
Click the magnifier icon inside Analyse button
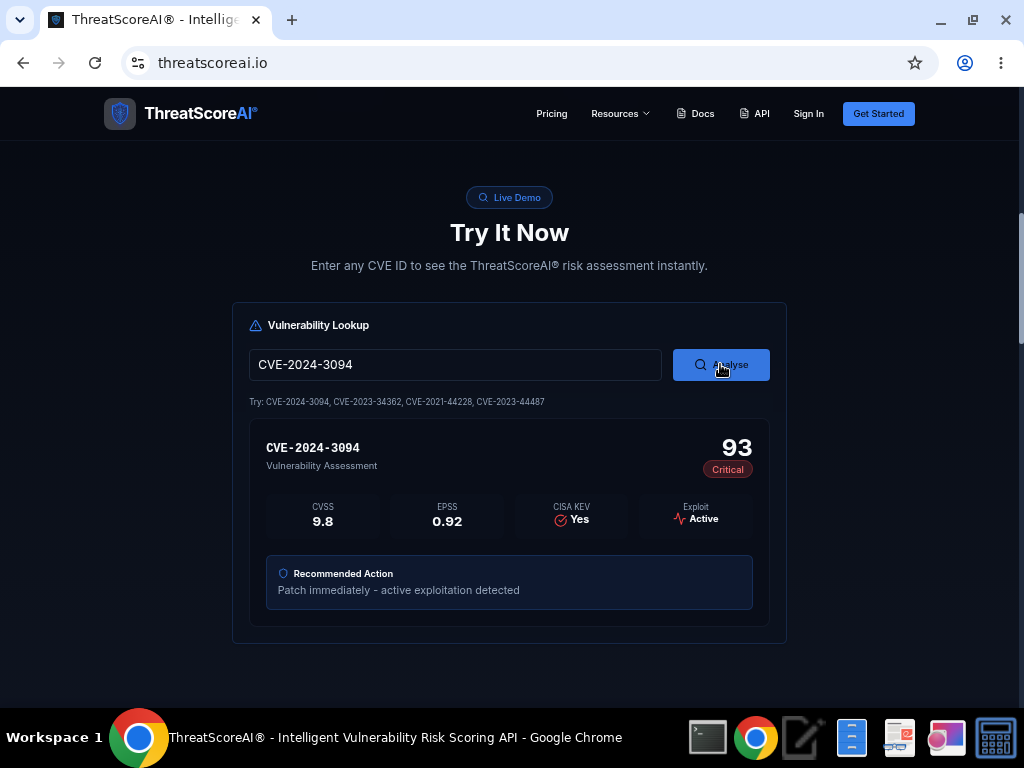click(x=700, y=365)
